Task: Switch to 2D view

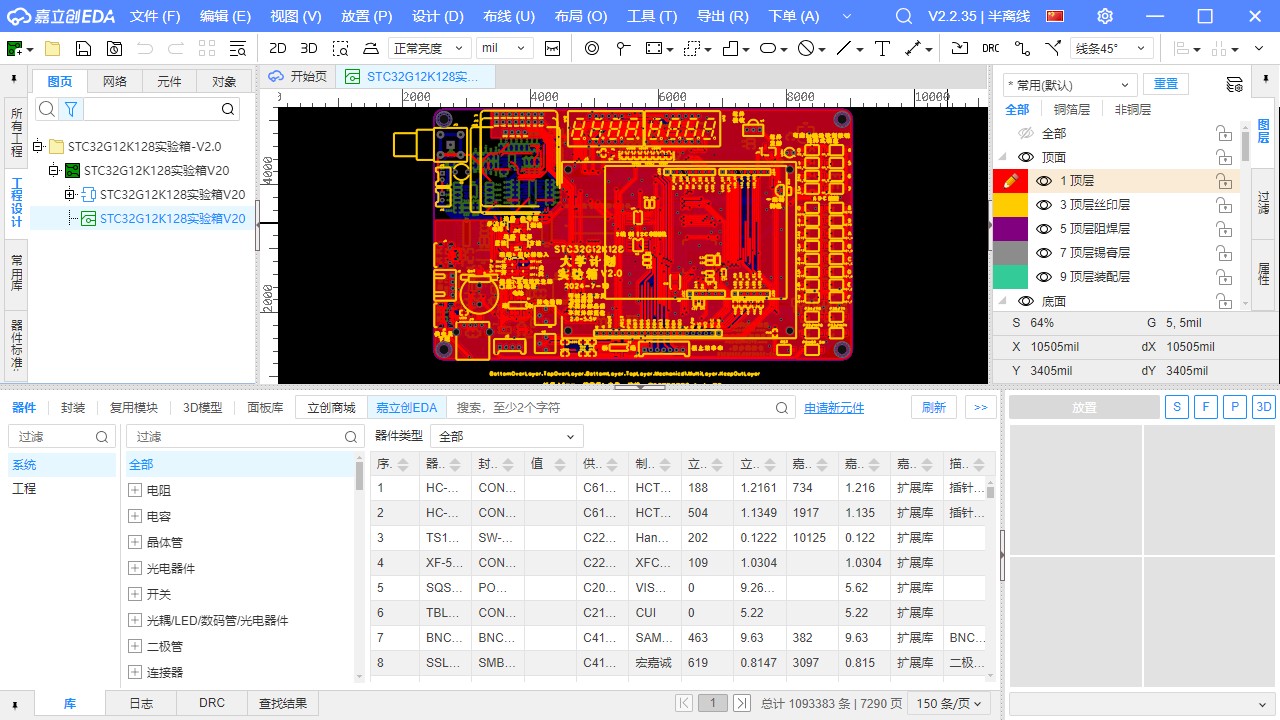Action: point(278,48)
